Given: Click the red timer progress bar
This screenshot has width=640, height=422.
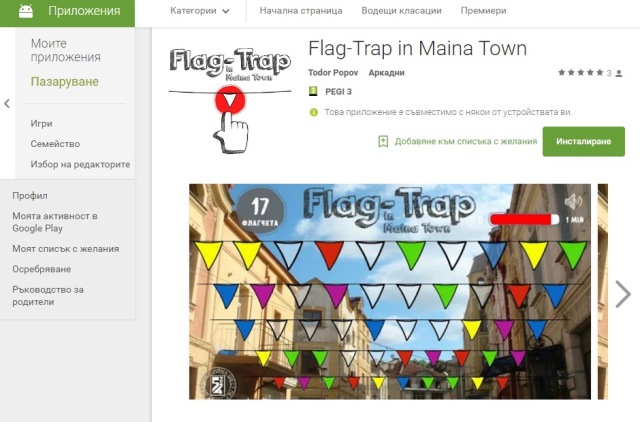Looking at the screenshot, I should [524, 220].
